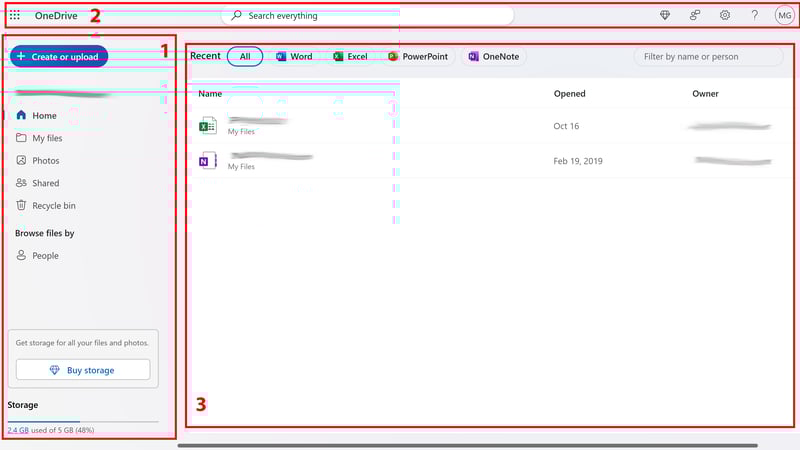The height and width of the screenshot is (450, 800).
Task: Filter recent files by Word
Action: [x=294, y=57]
